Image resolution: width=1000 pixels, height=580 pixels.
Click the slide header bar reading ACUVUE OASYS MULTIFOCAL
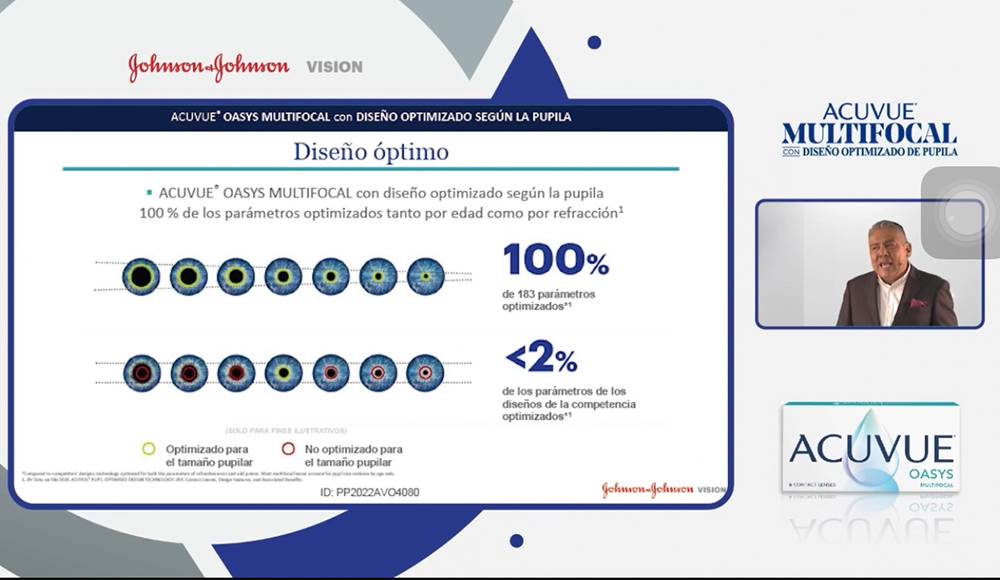(x=370, y=117)
